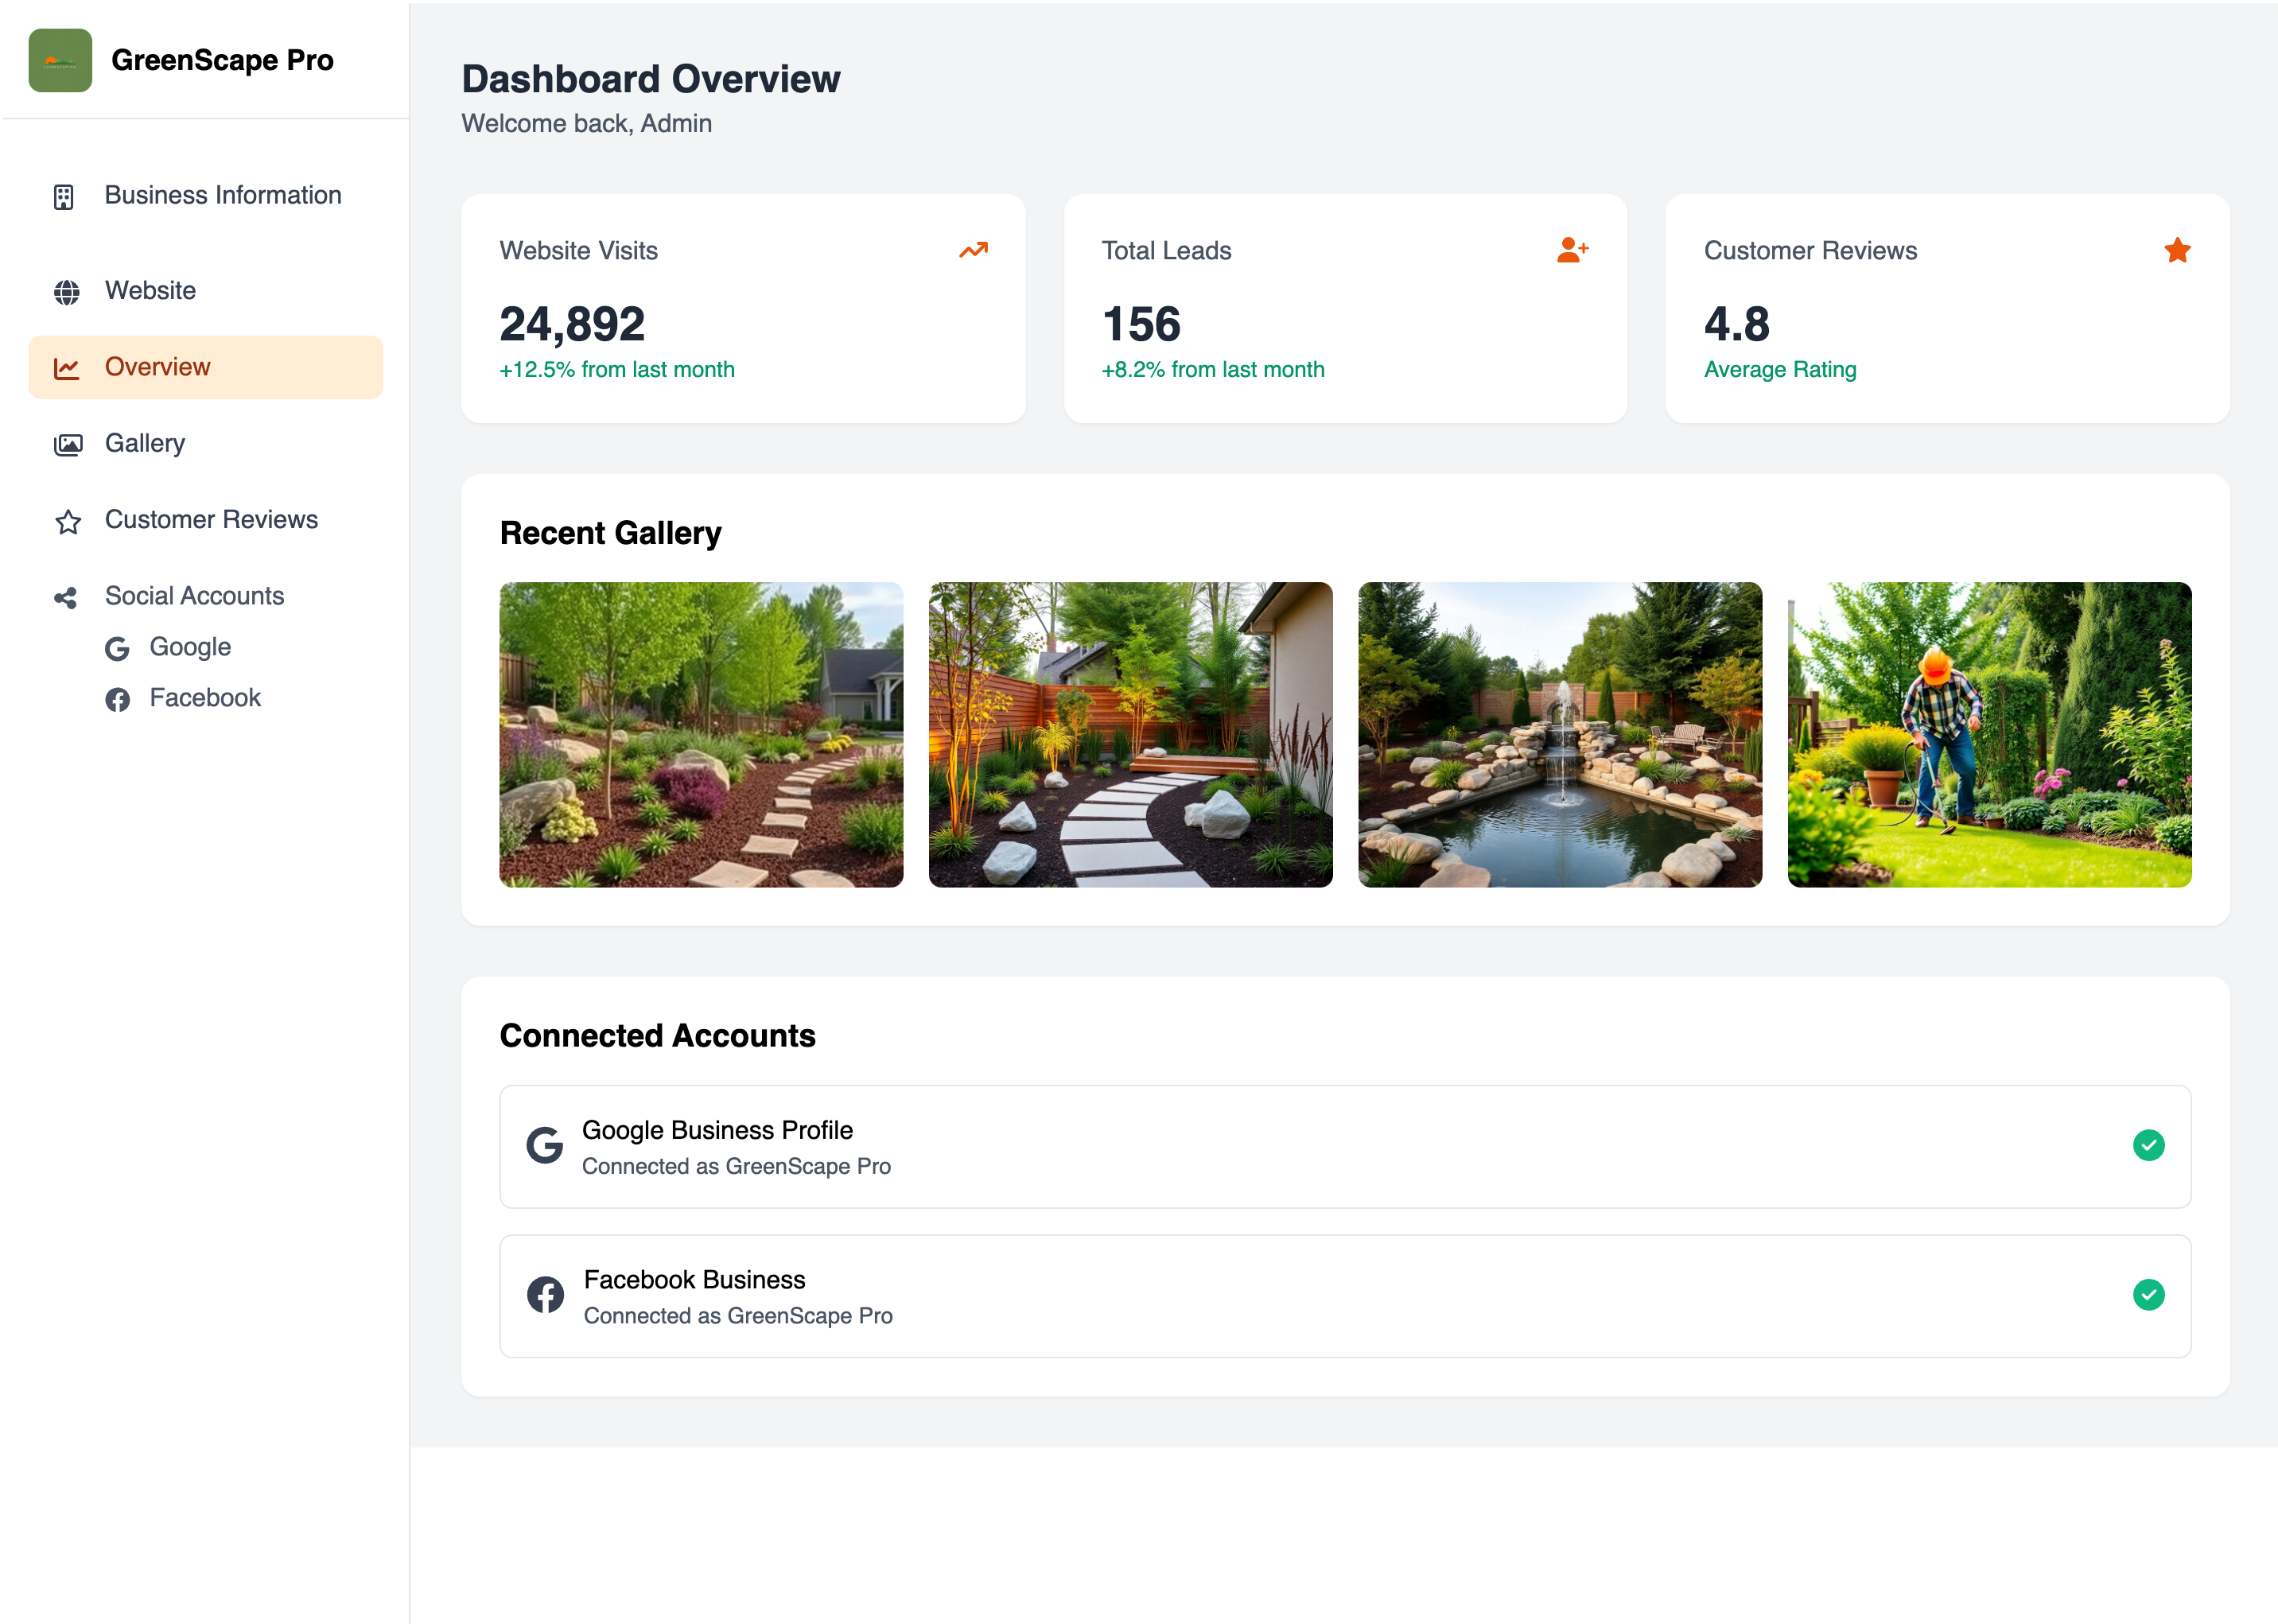Screen dimensions: 2278x1624
Task: Expand the Social Accounts sidebar section
Action: (194, 596)
